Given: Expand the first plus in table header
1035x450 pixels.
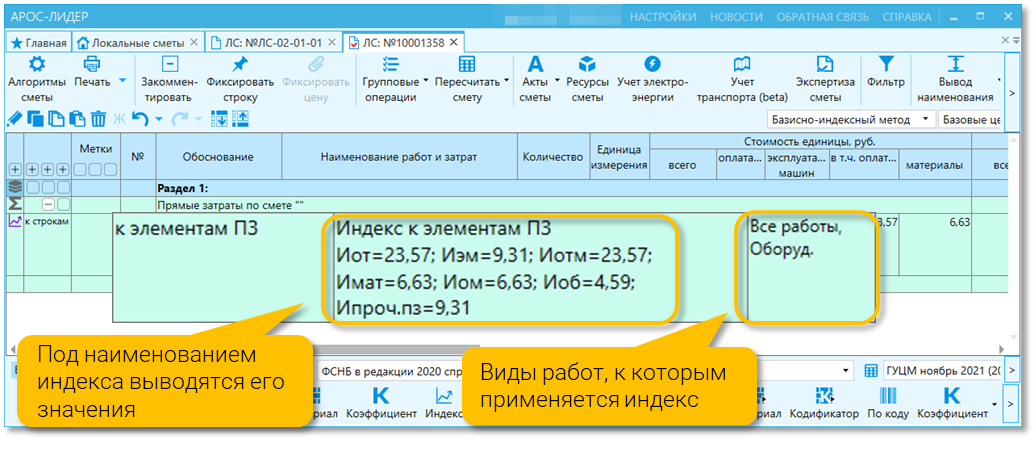Looking at the screenshot, I should point(15,169).
